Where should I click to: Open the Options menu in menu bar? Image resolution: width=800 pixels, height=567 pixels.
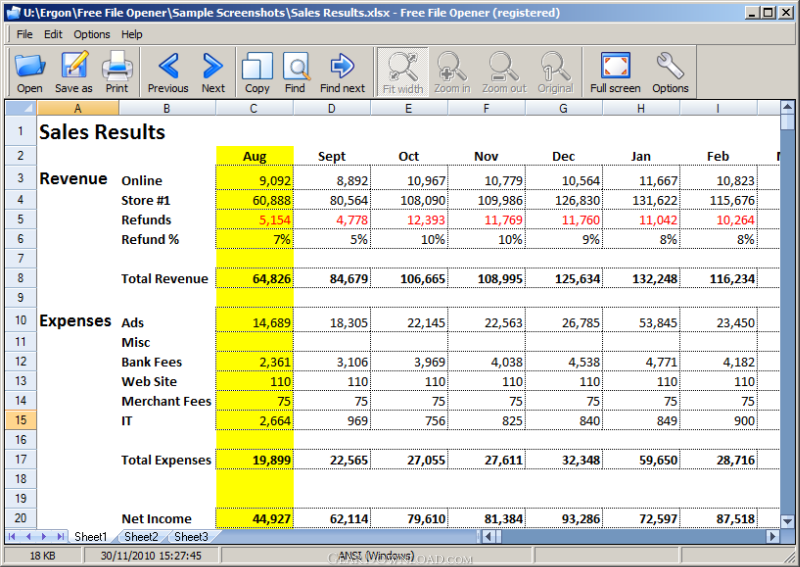92,34
